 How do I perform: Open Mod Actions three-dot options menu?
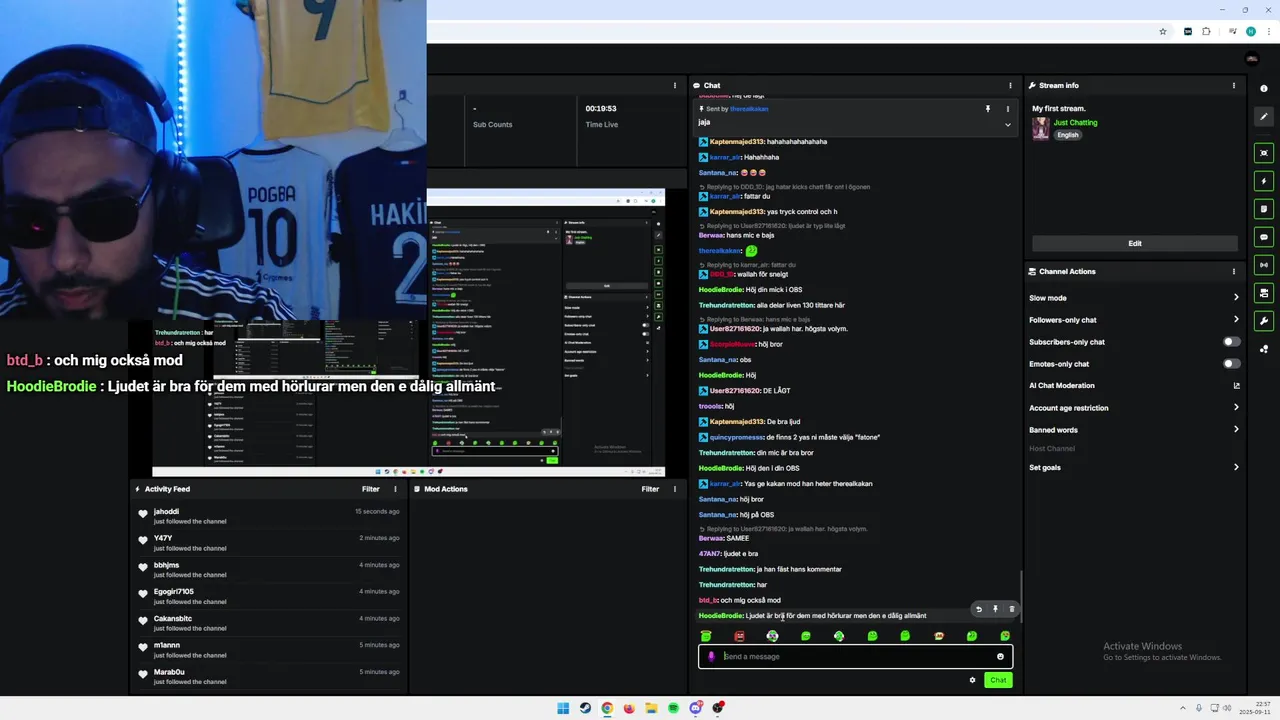675,489
